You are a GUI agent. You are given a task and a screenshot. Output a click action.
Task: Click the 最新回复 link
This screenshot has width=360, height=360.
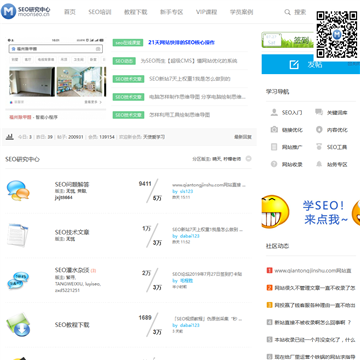coord(243,137)
